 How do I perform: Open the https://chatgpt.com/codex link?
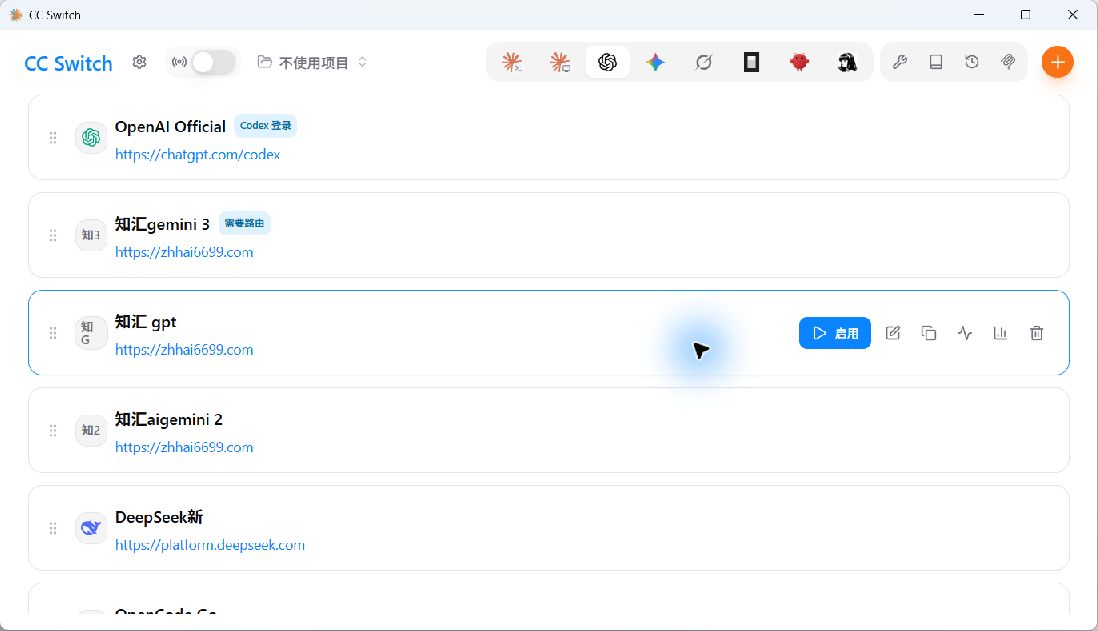197,155
